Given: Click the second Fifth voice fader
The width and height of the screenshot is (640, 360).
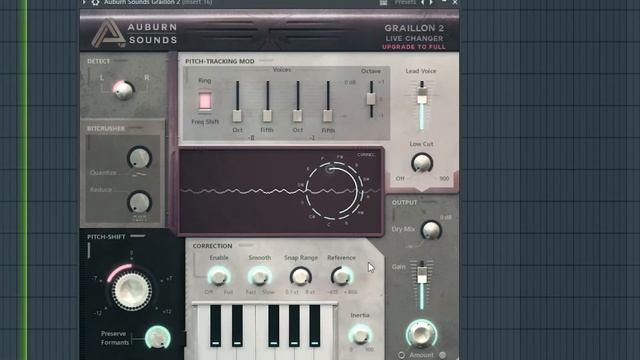Looking at the screenshot, I should (328, 116).
